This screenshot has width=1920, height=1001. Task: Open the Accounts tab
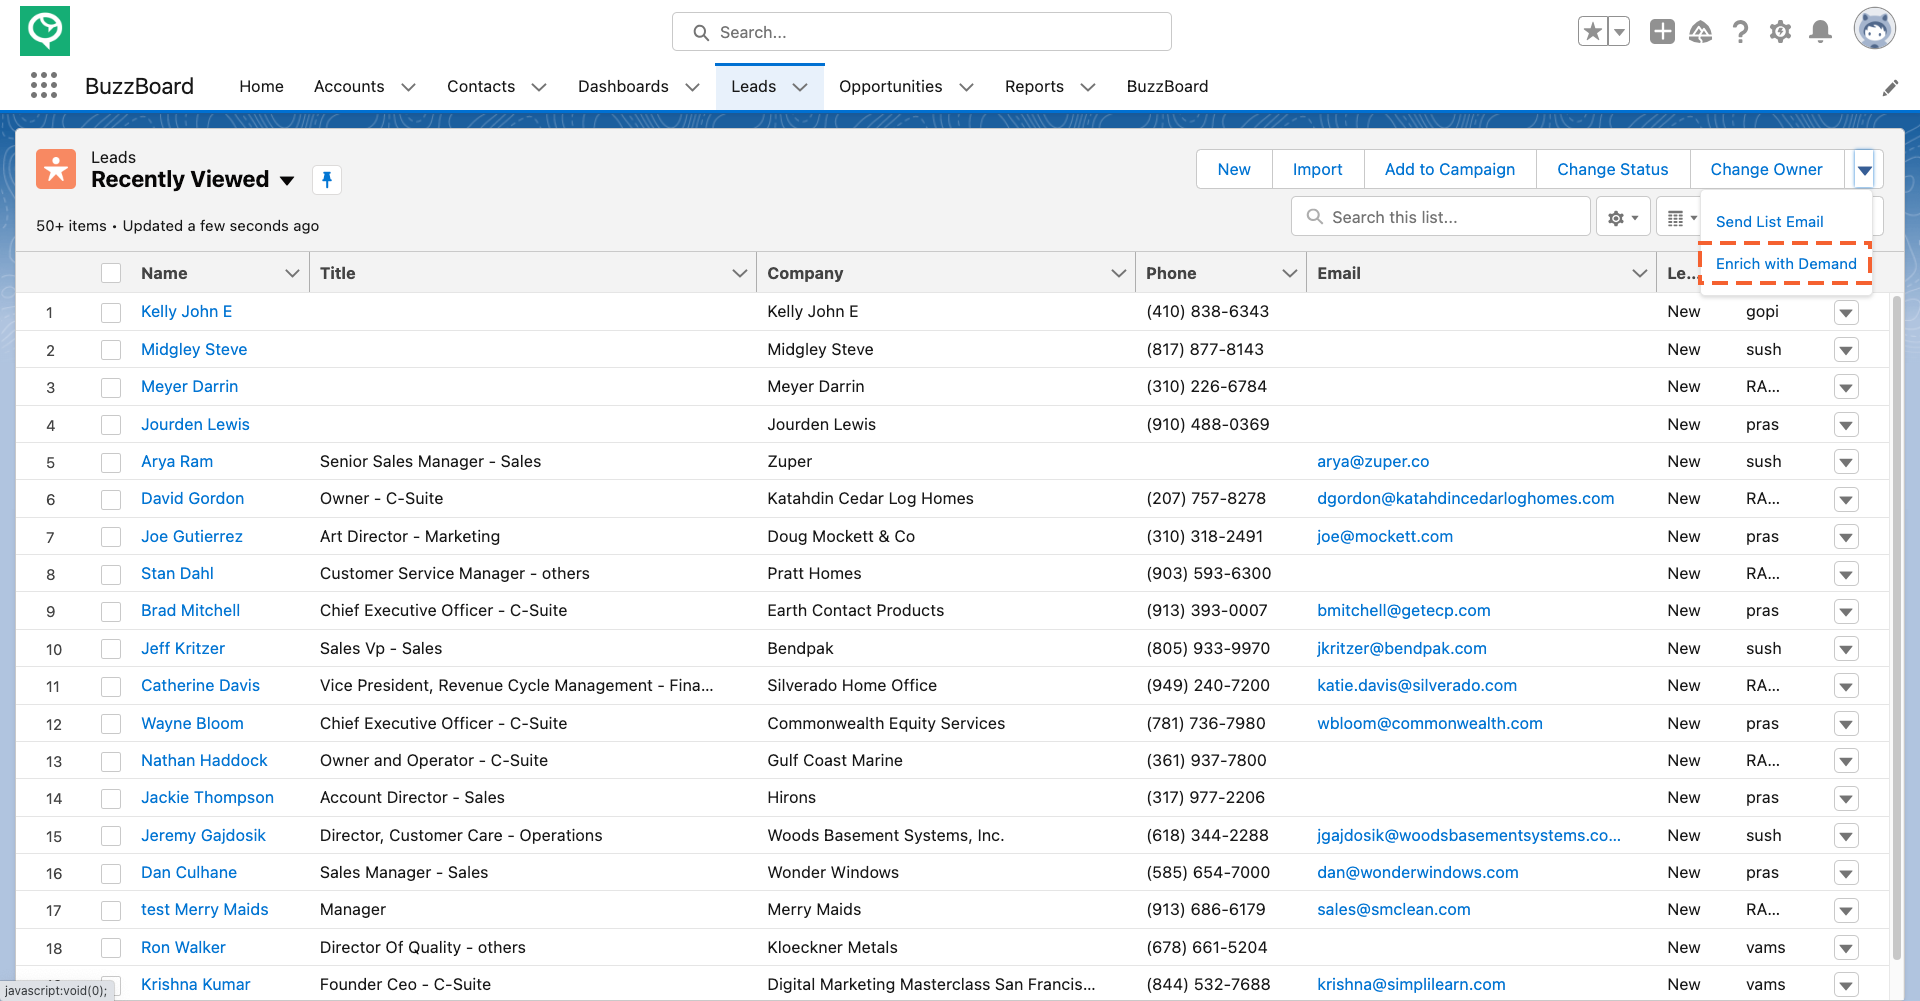click(349, 86)
